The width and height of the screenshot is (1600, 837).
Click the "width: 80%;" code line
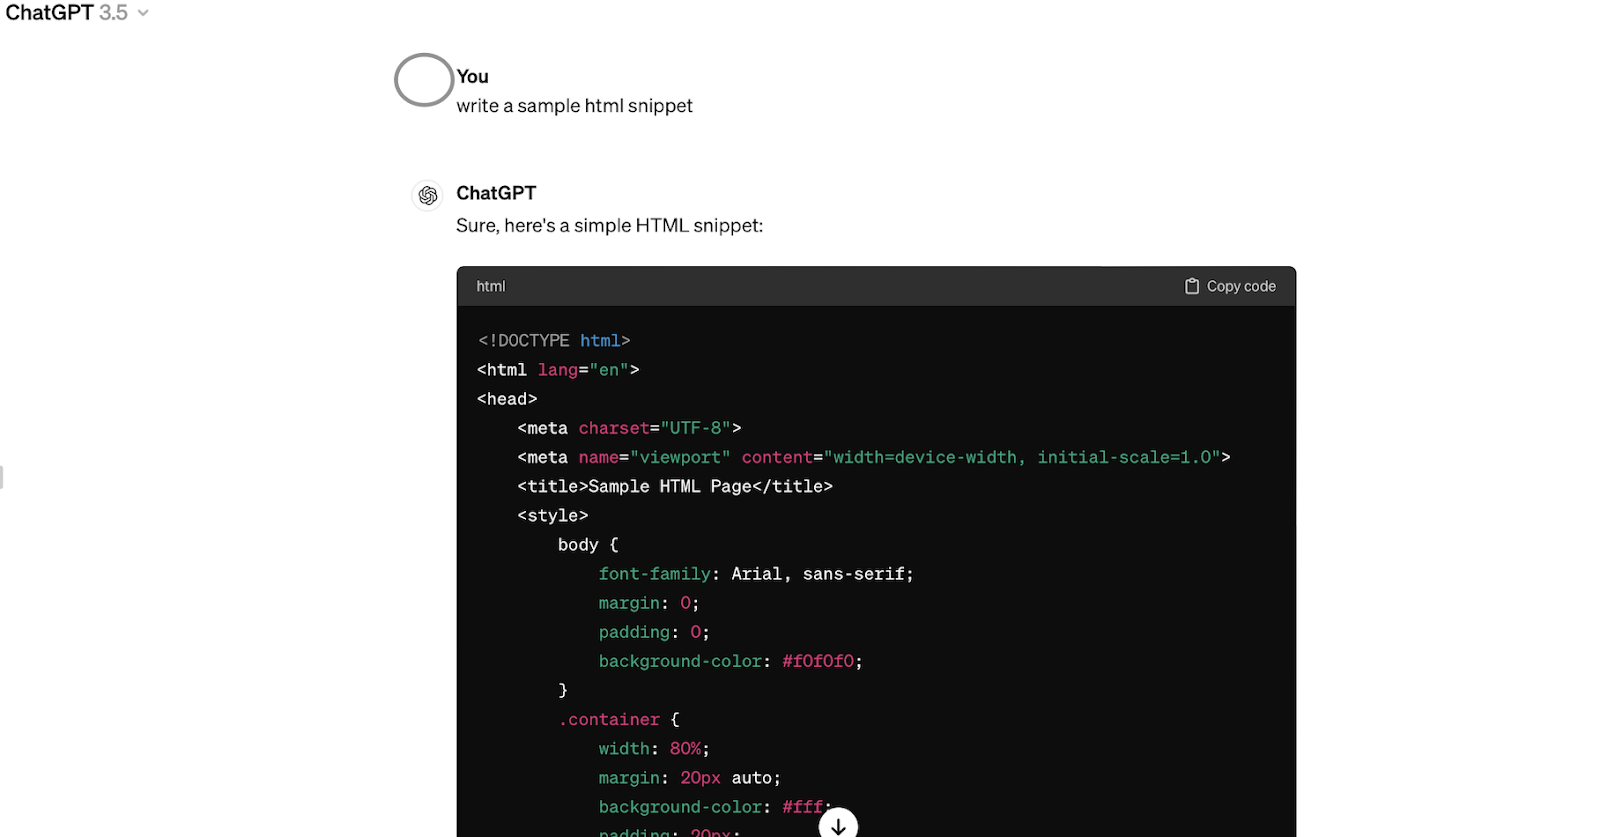coord(654,749)
